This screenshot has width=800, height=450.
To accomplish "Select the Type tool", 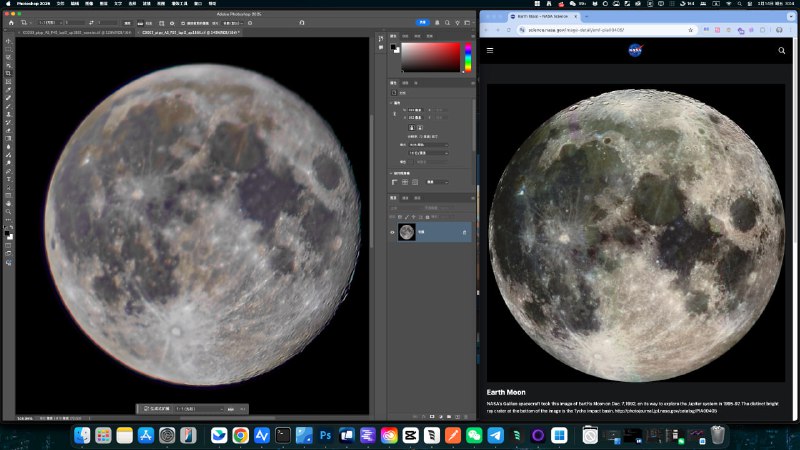I will (8, 180).
